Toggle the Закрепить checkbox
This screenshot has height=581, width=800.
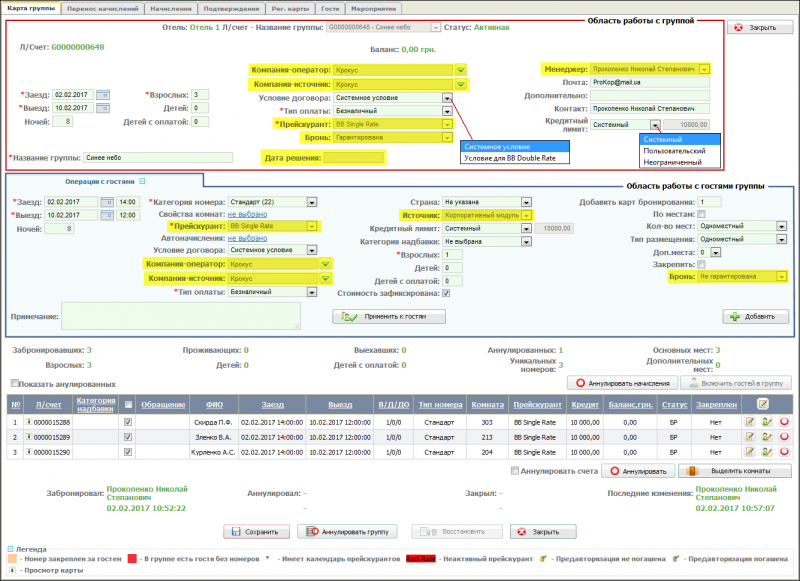point(702,264)
